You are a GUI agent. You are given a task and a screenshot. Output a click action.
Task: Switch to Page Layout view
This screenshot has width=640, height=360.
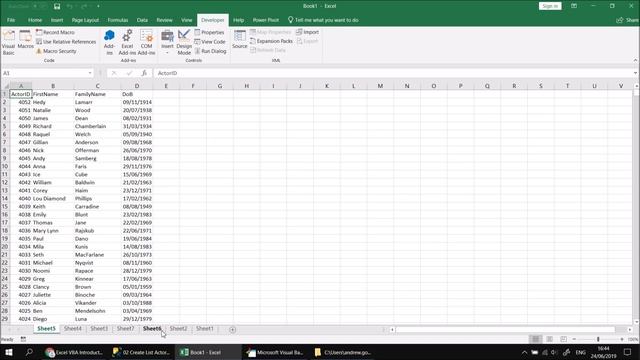(549, 339)
